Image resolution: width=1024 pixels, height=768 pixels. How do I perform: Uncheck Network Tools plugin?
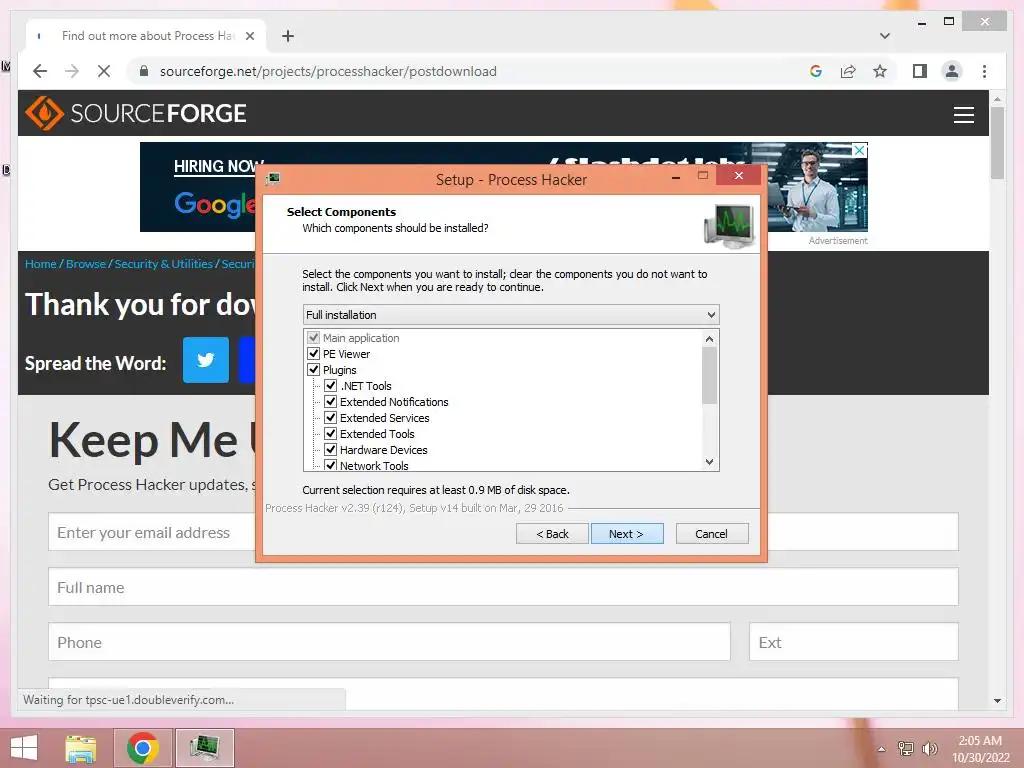click(330, 465)
